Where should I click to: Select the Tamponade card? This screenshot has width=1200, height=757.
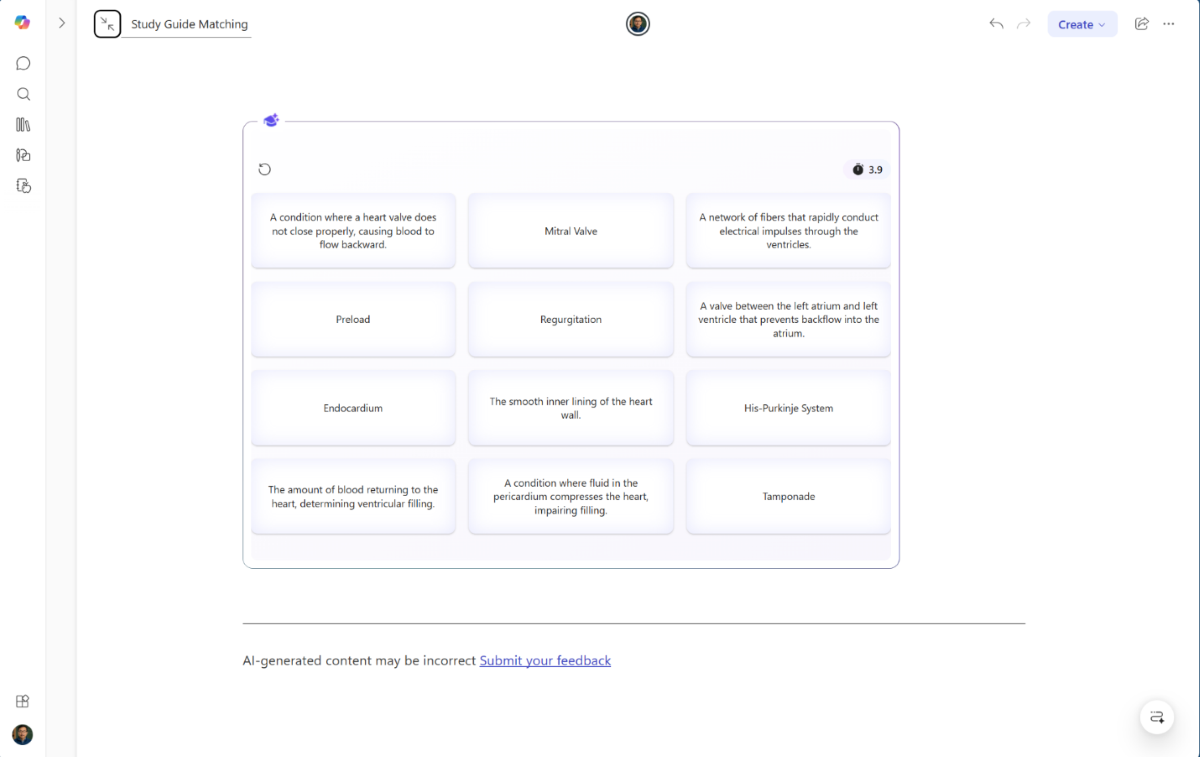(x=788, y=496)
